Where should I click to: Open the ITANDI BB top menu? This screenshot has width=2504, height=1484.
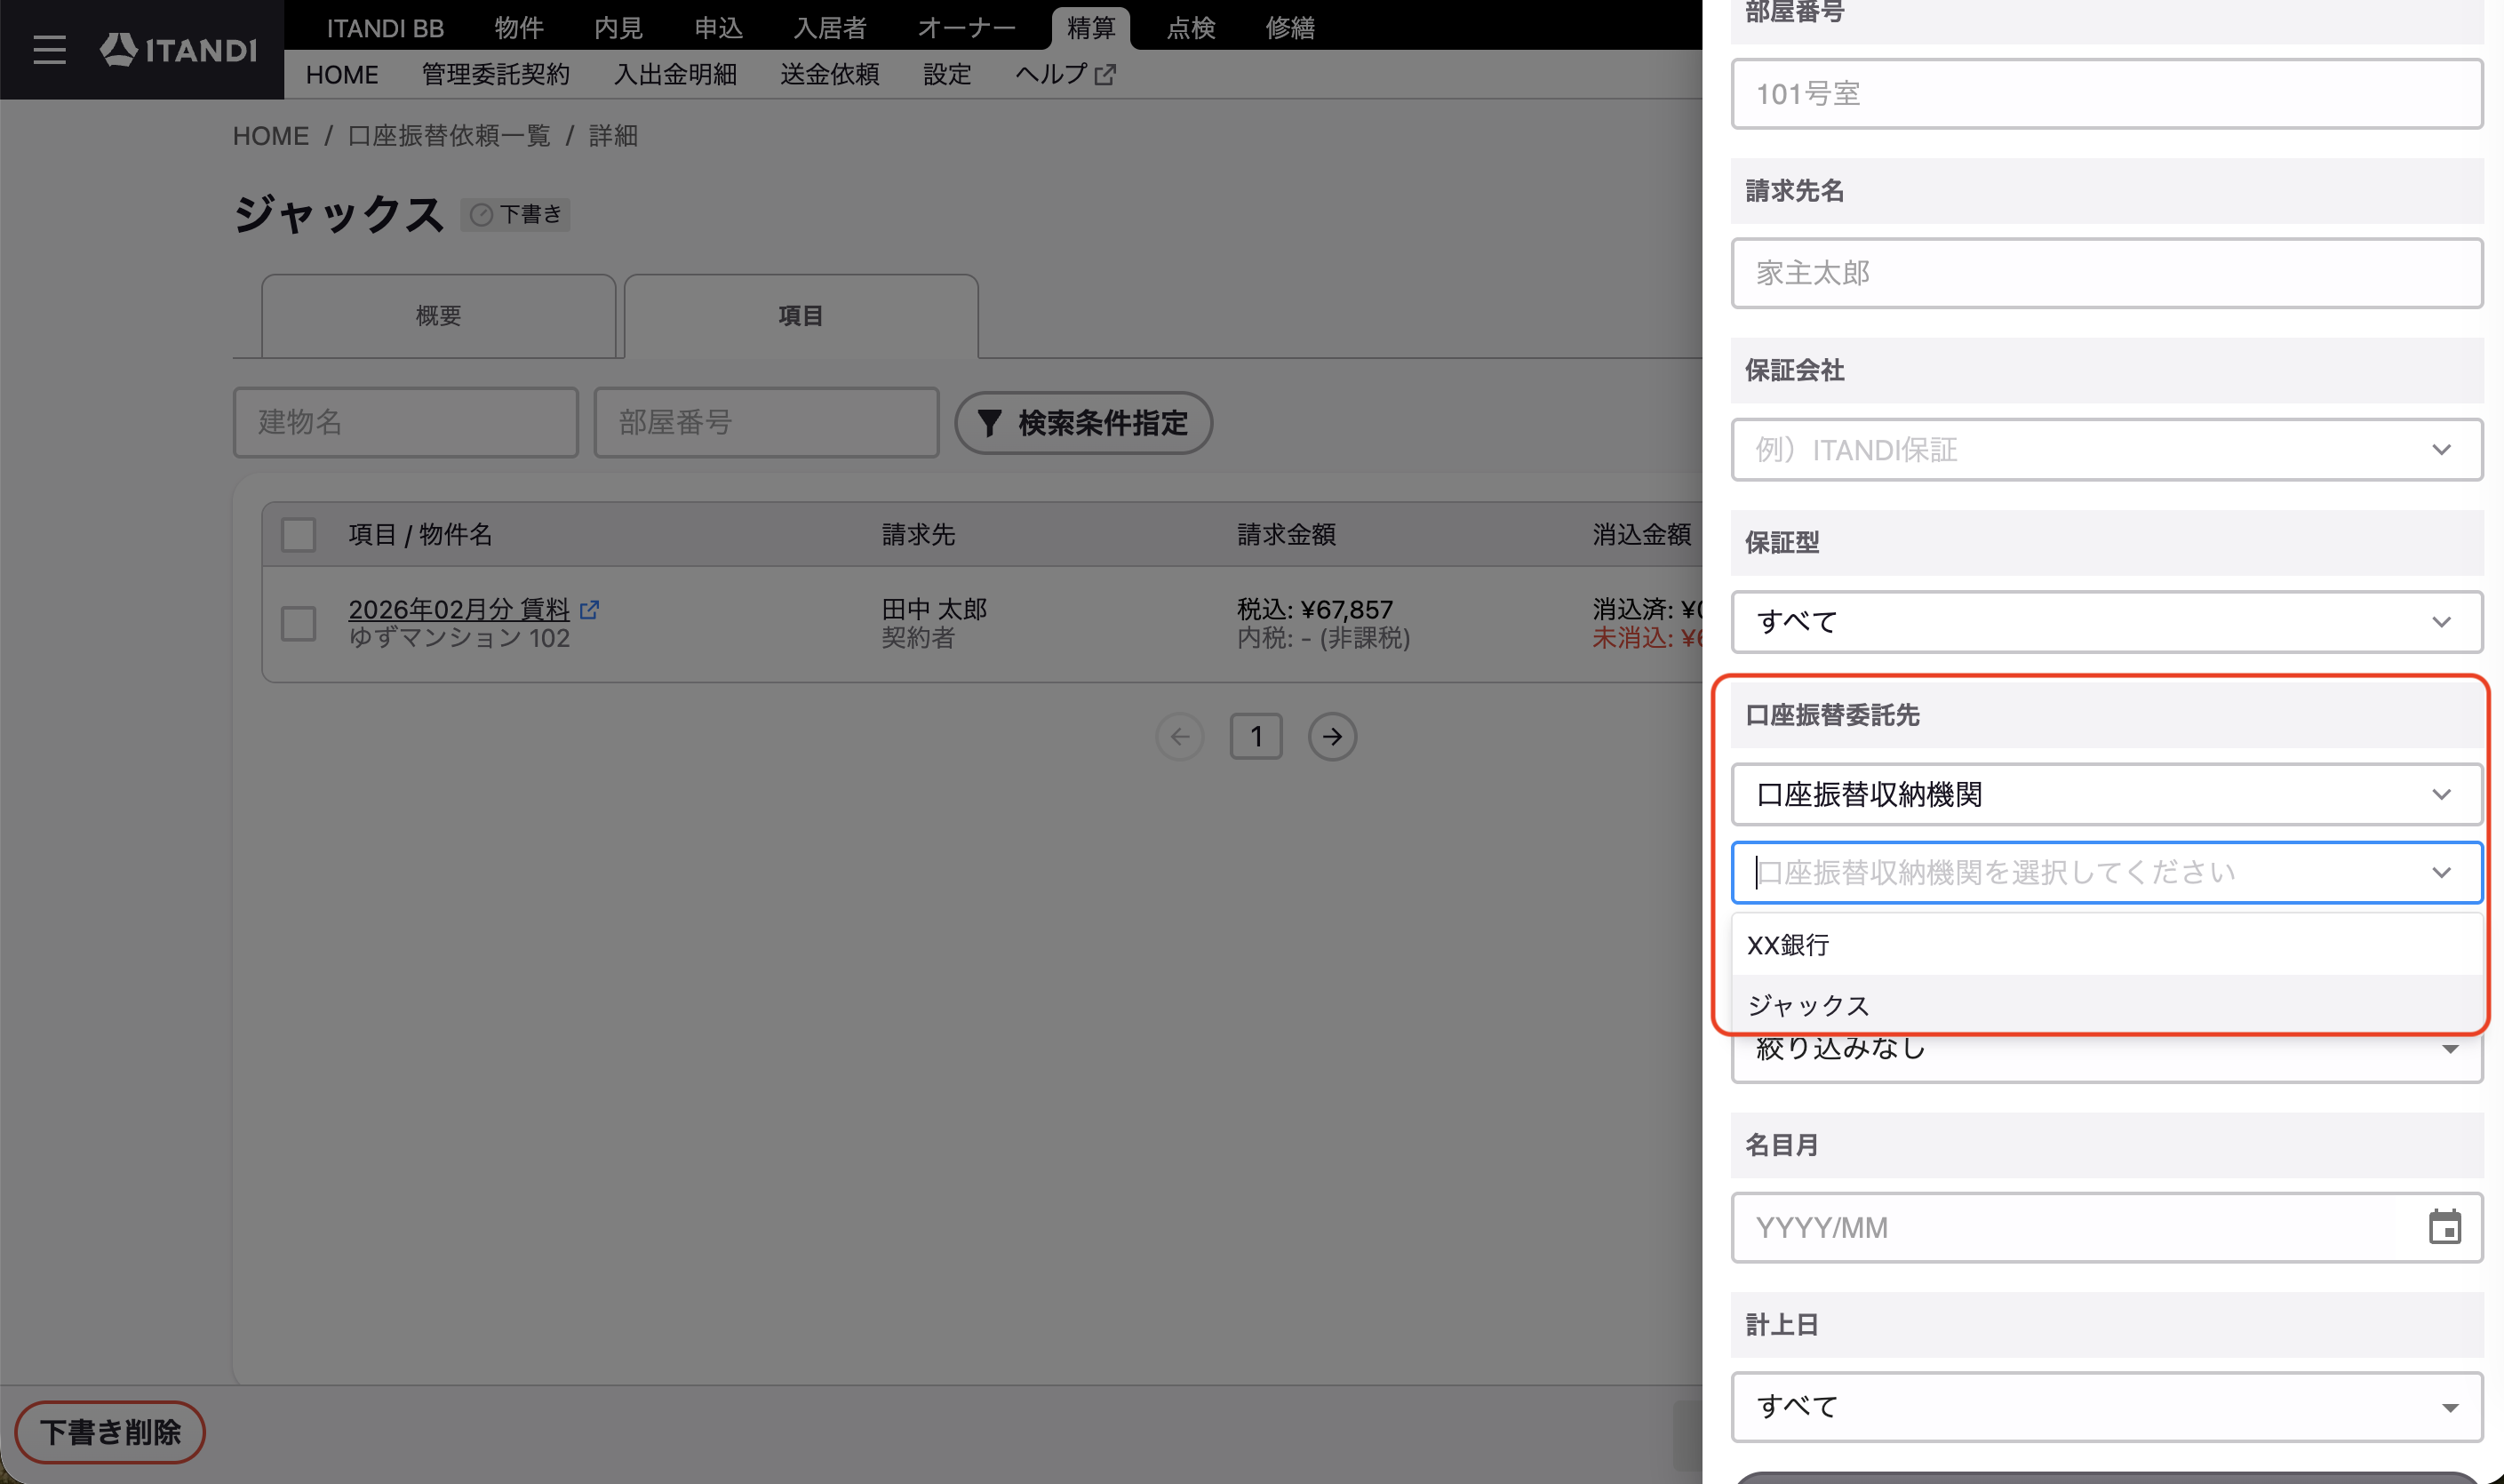tap(385, 28)
